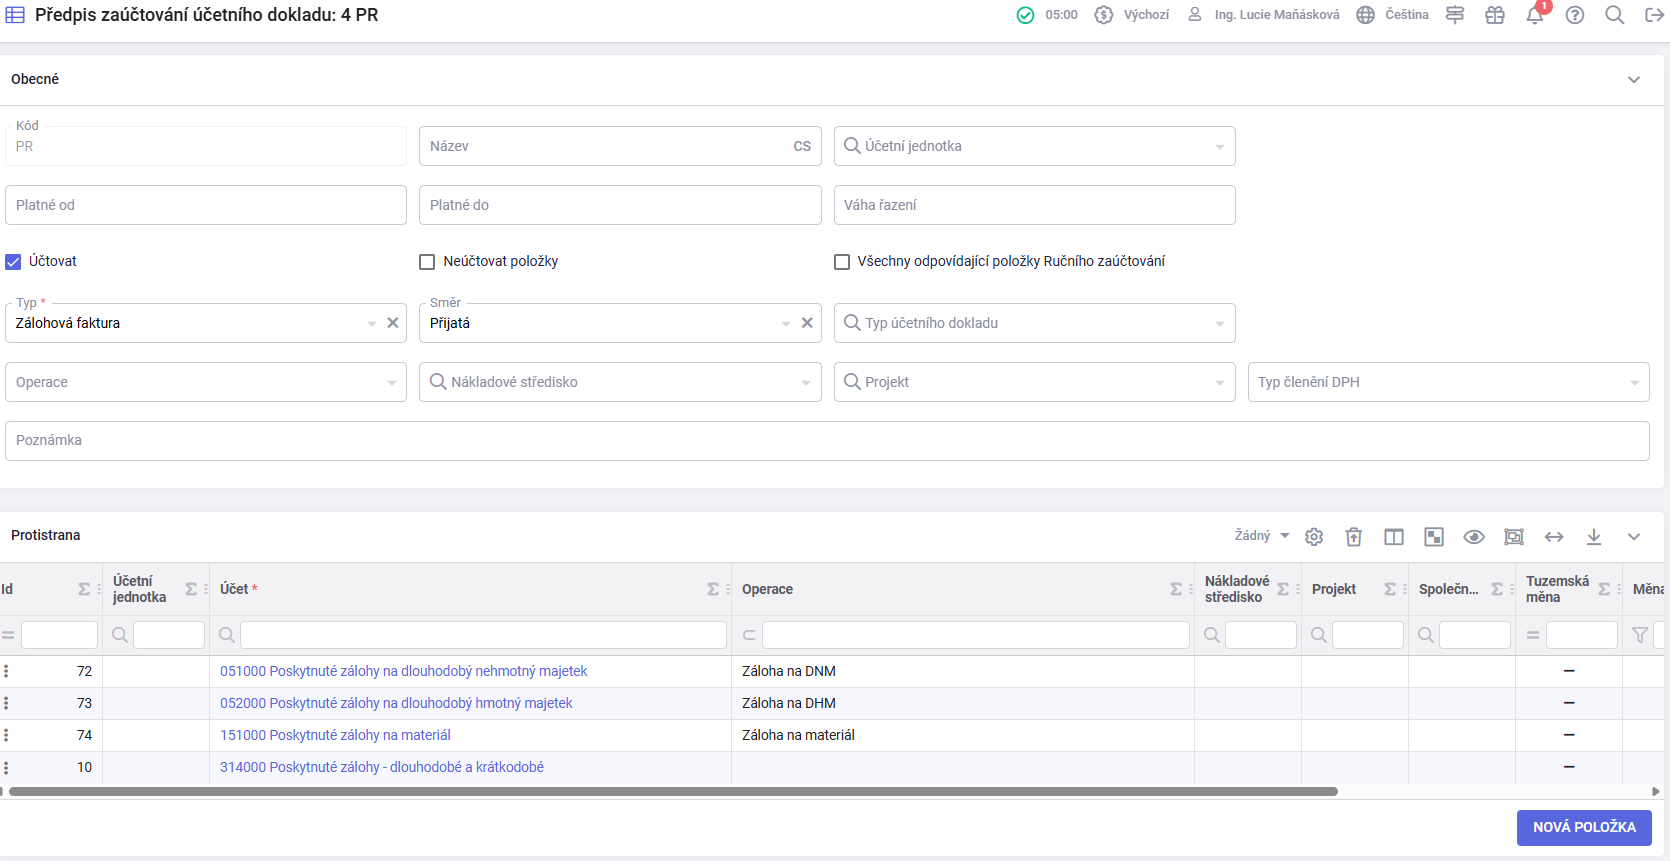This screenshot has height=861, width=1670.
Task: Open the Žádný view selector menu
Action: point(1262,536)
